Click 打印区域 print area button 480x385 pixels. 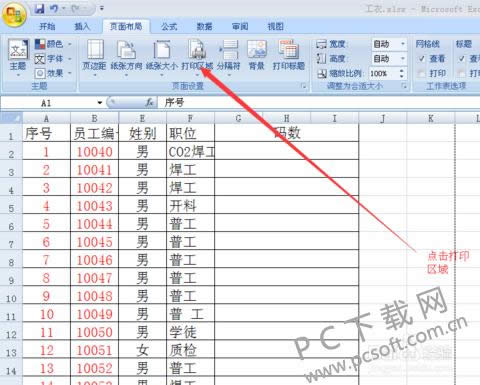[197, 58]
